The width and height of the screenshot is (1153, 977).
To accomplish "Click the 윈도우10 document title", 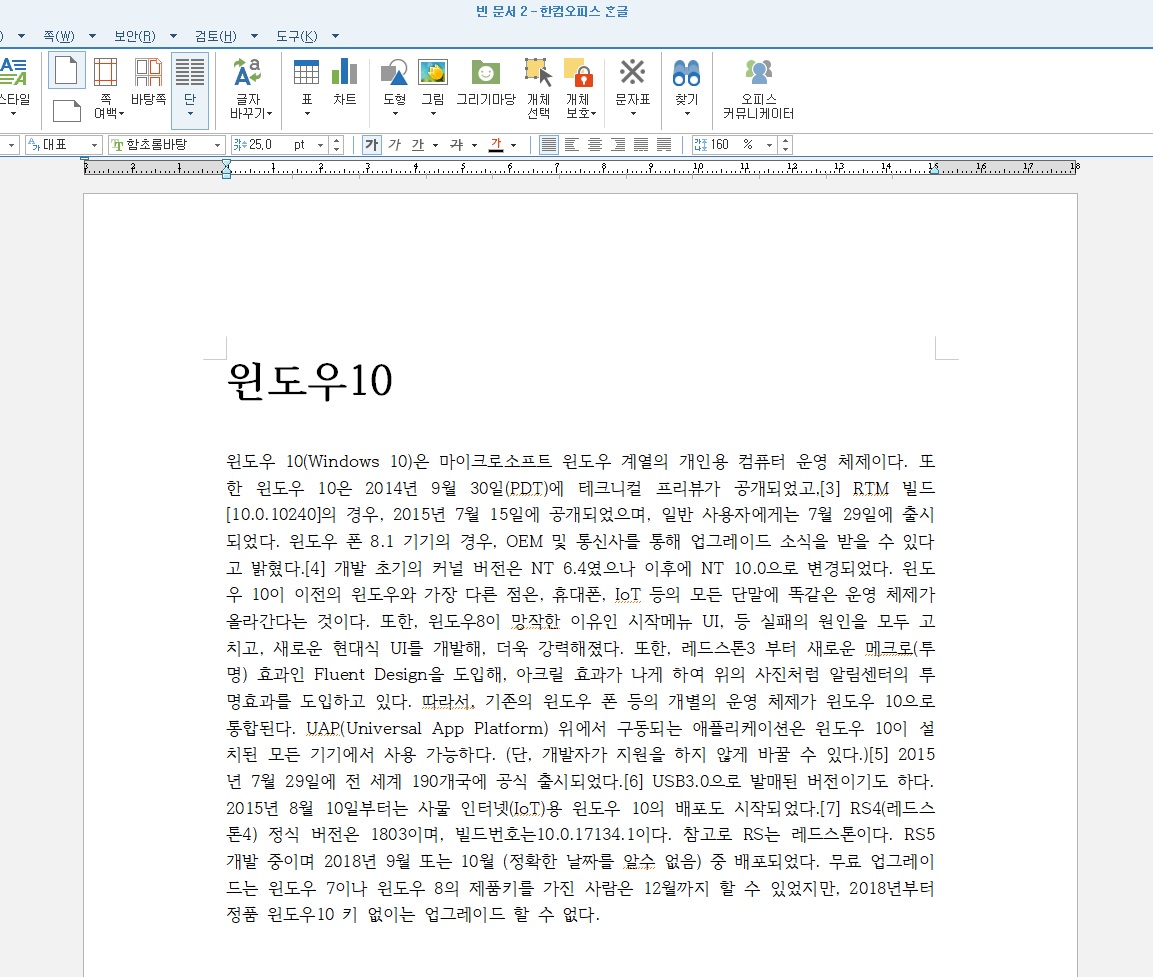I will 310,380.
